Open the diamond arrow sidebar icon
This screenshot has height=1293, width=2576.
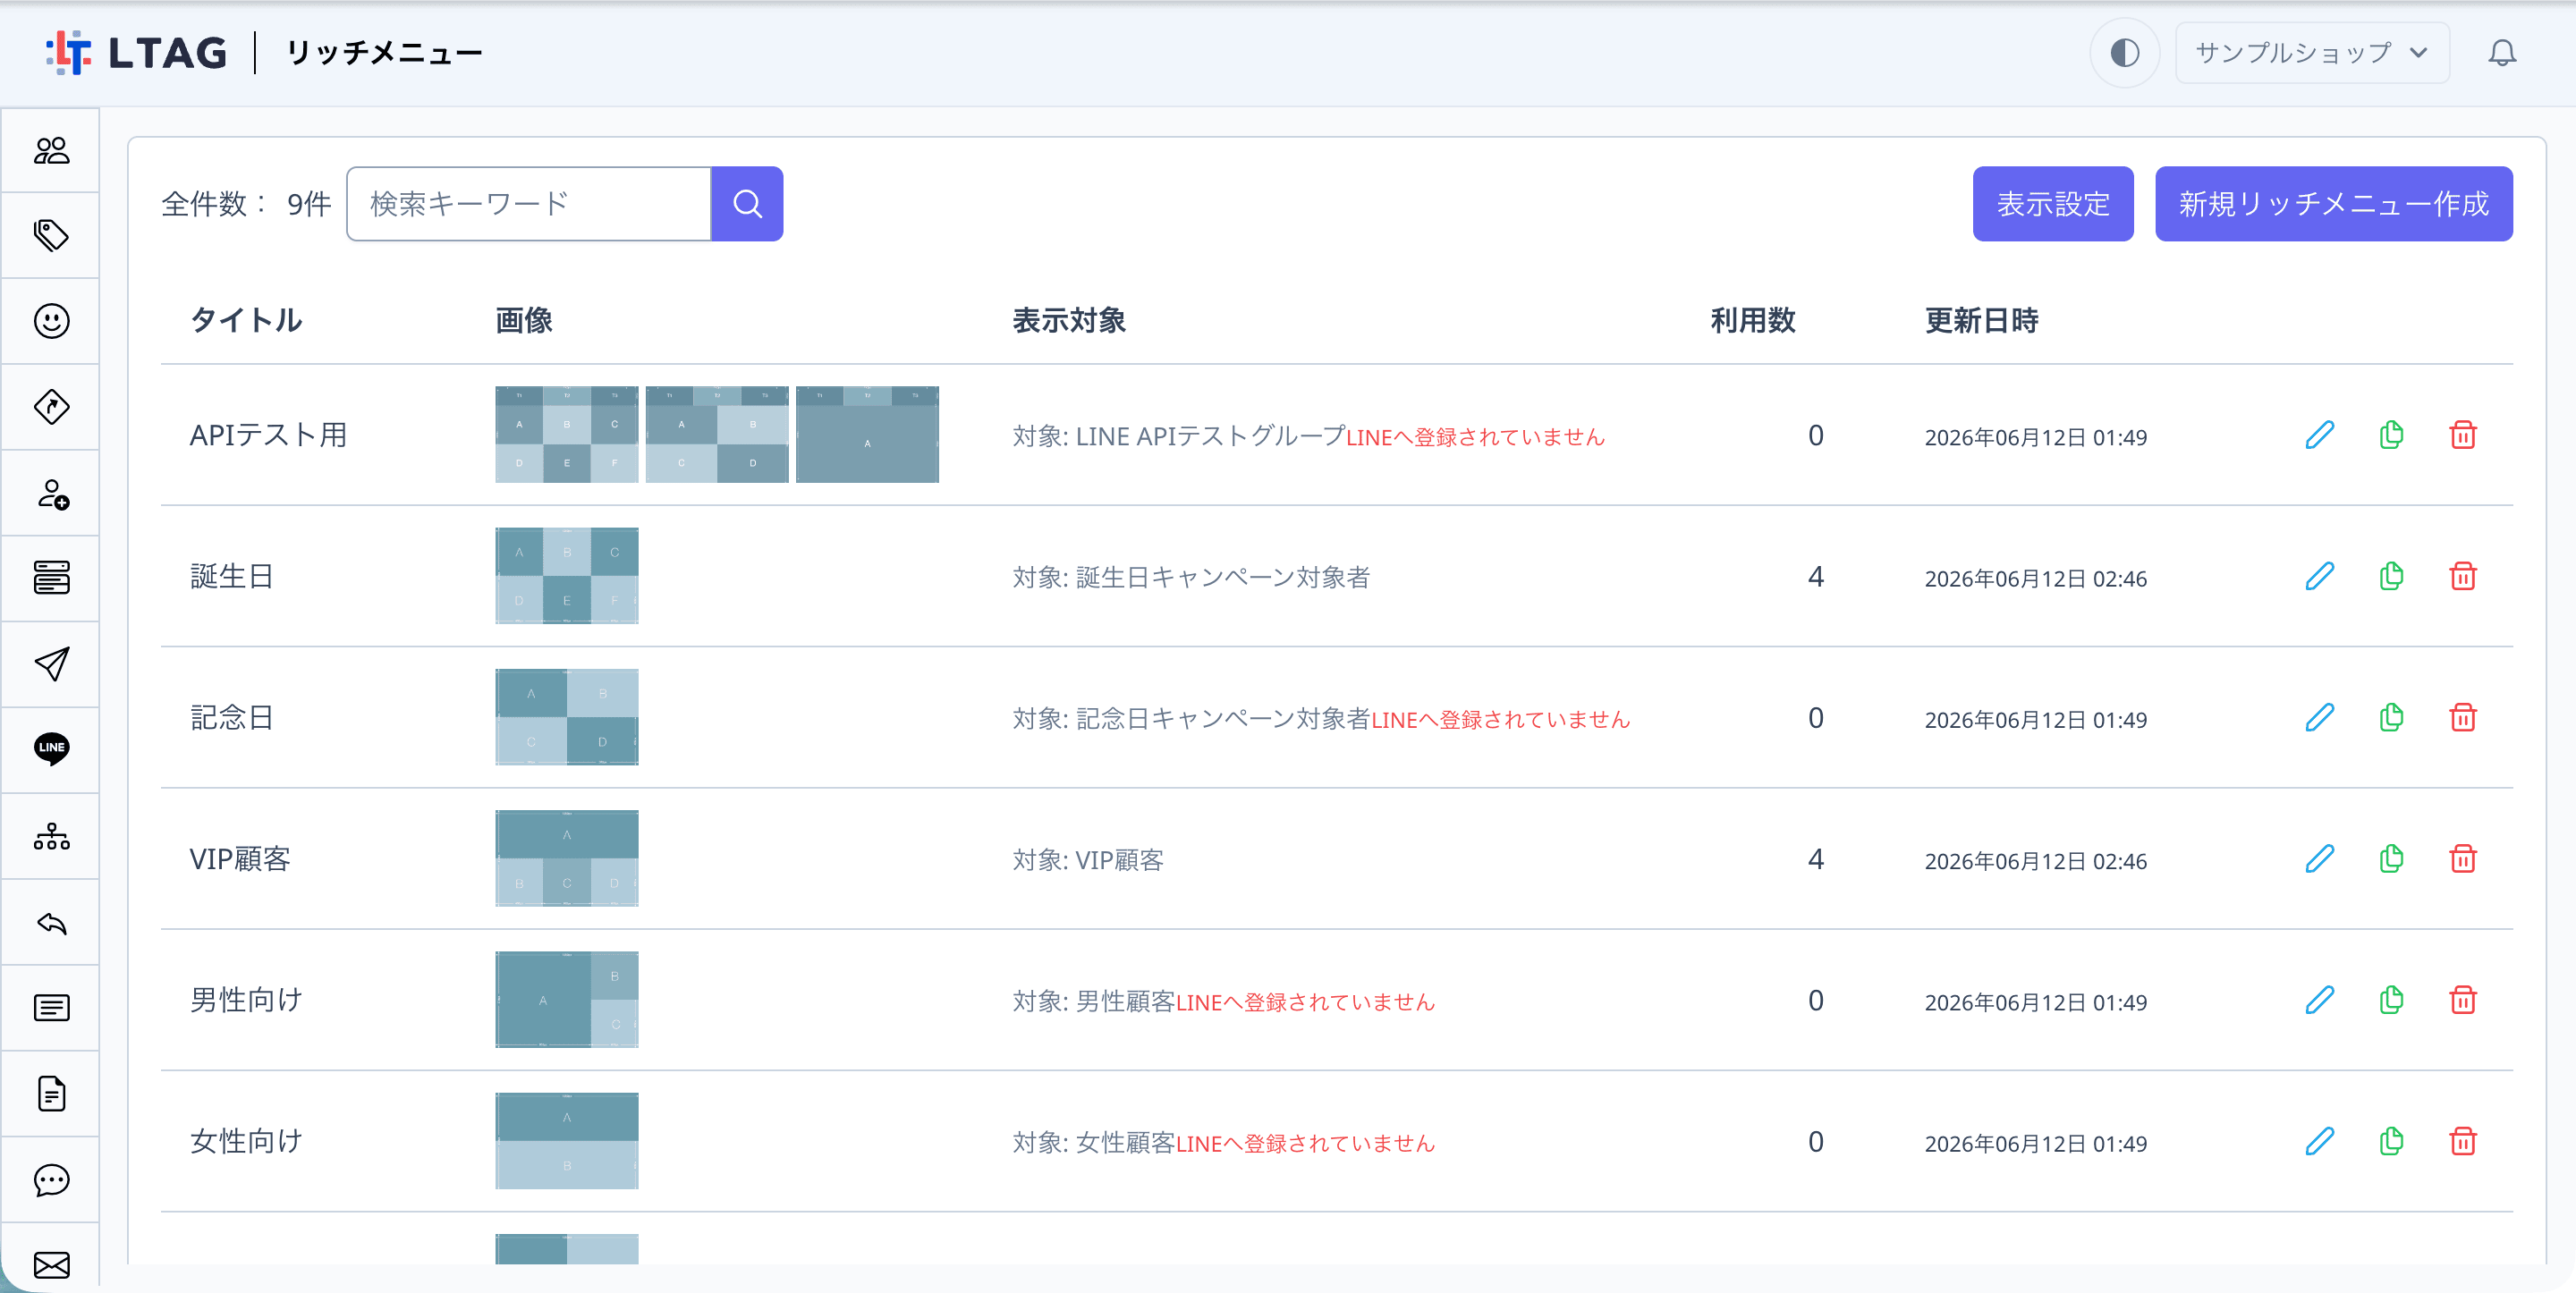51,407
